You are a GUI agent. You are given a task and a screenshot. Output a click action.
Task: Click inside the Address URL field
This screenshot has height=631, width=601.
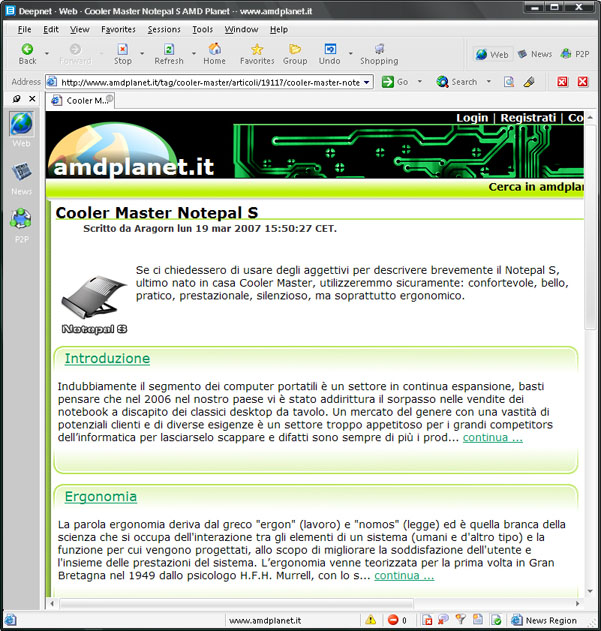[209, 82]
